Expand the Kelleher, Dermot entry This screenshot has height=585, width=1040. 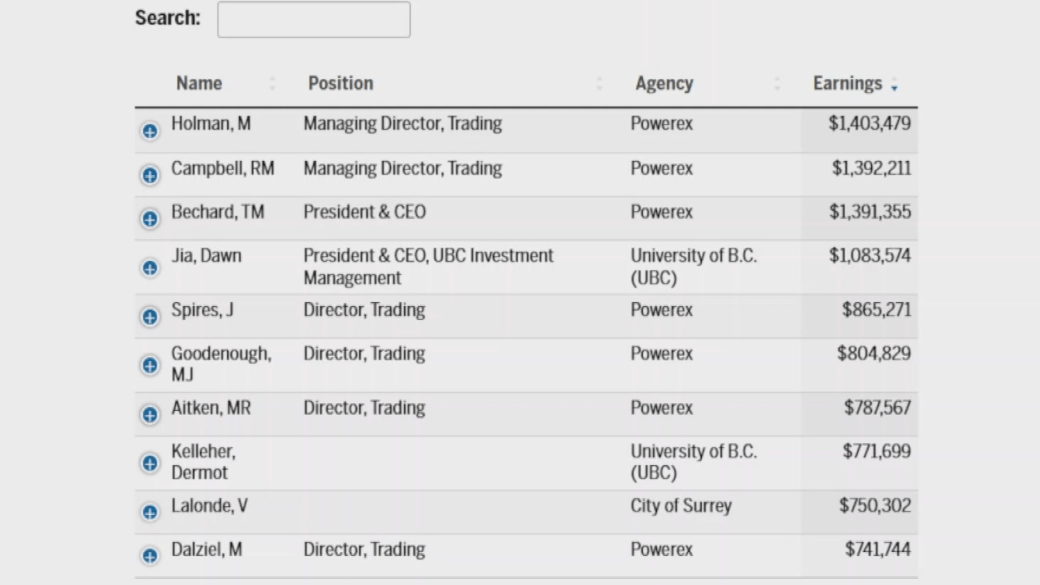[150, 463]
